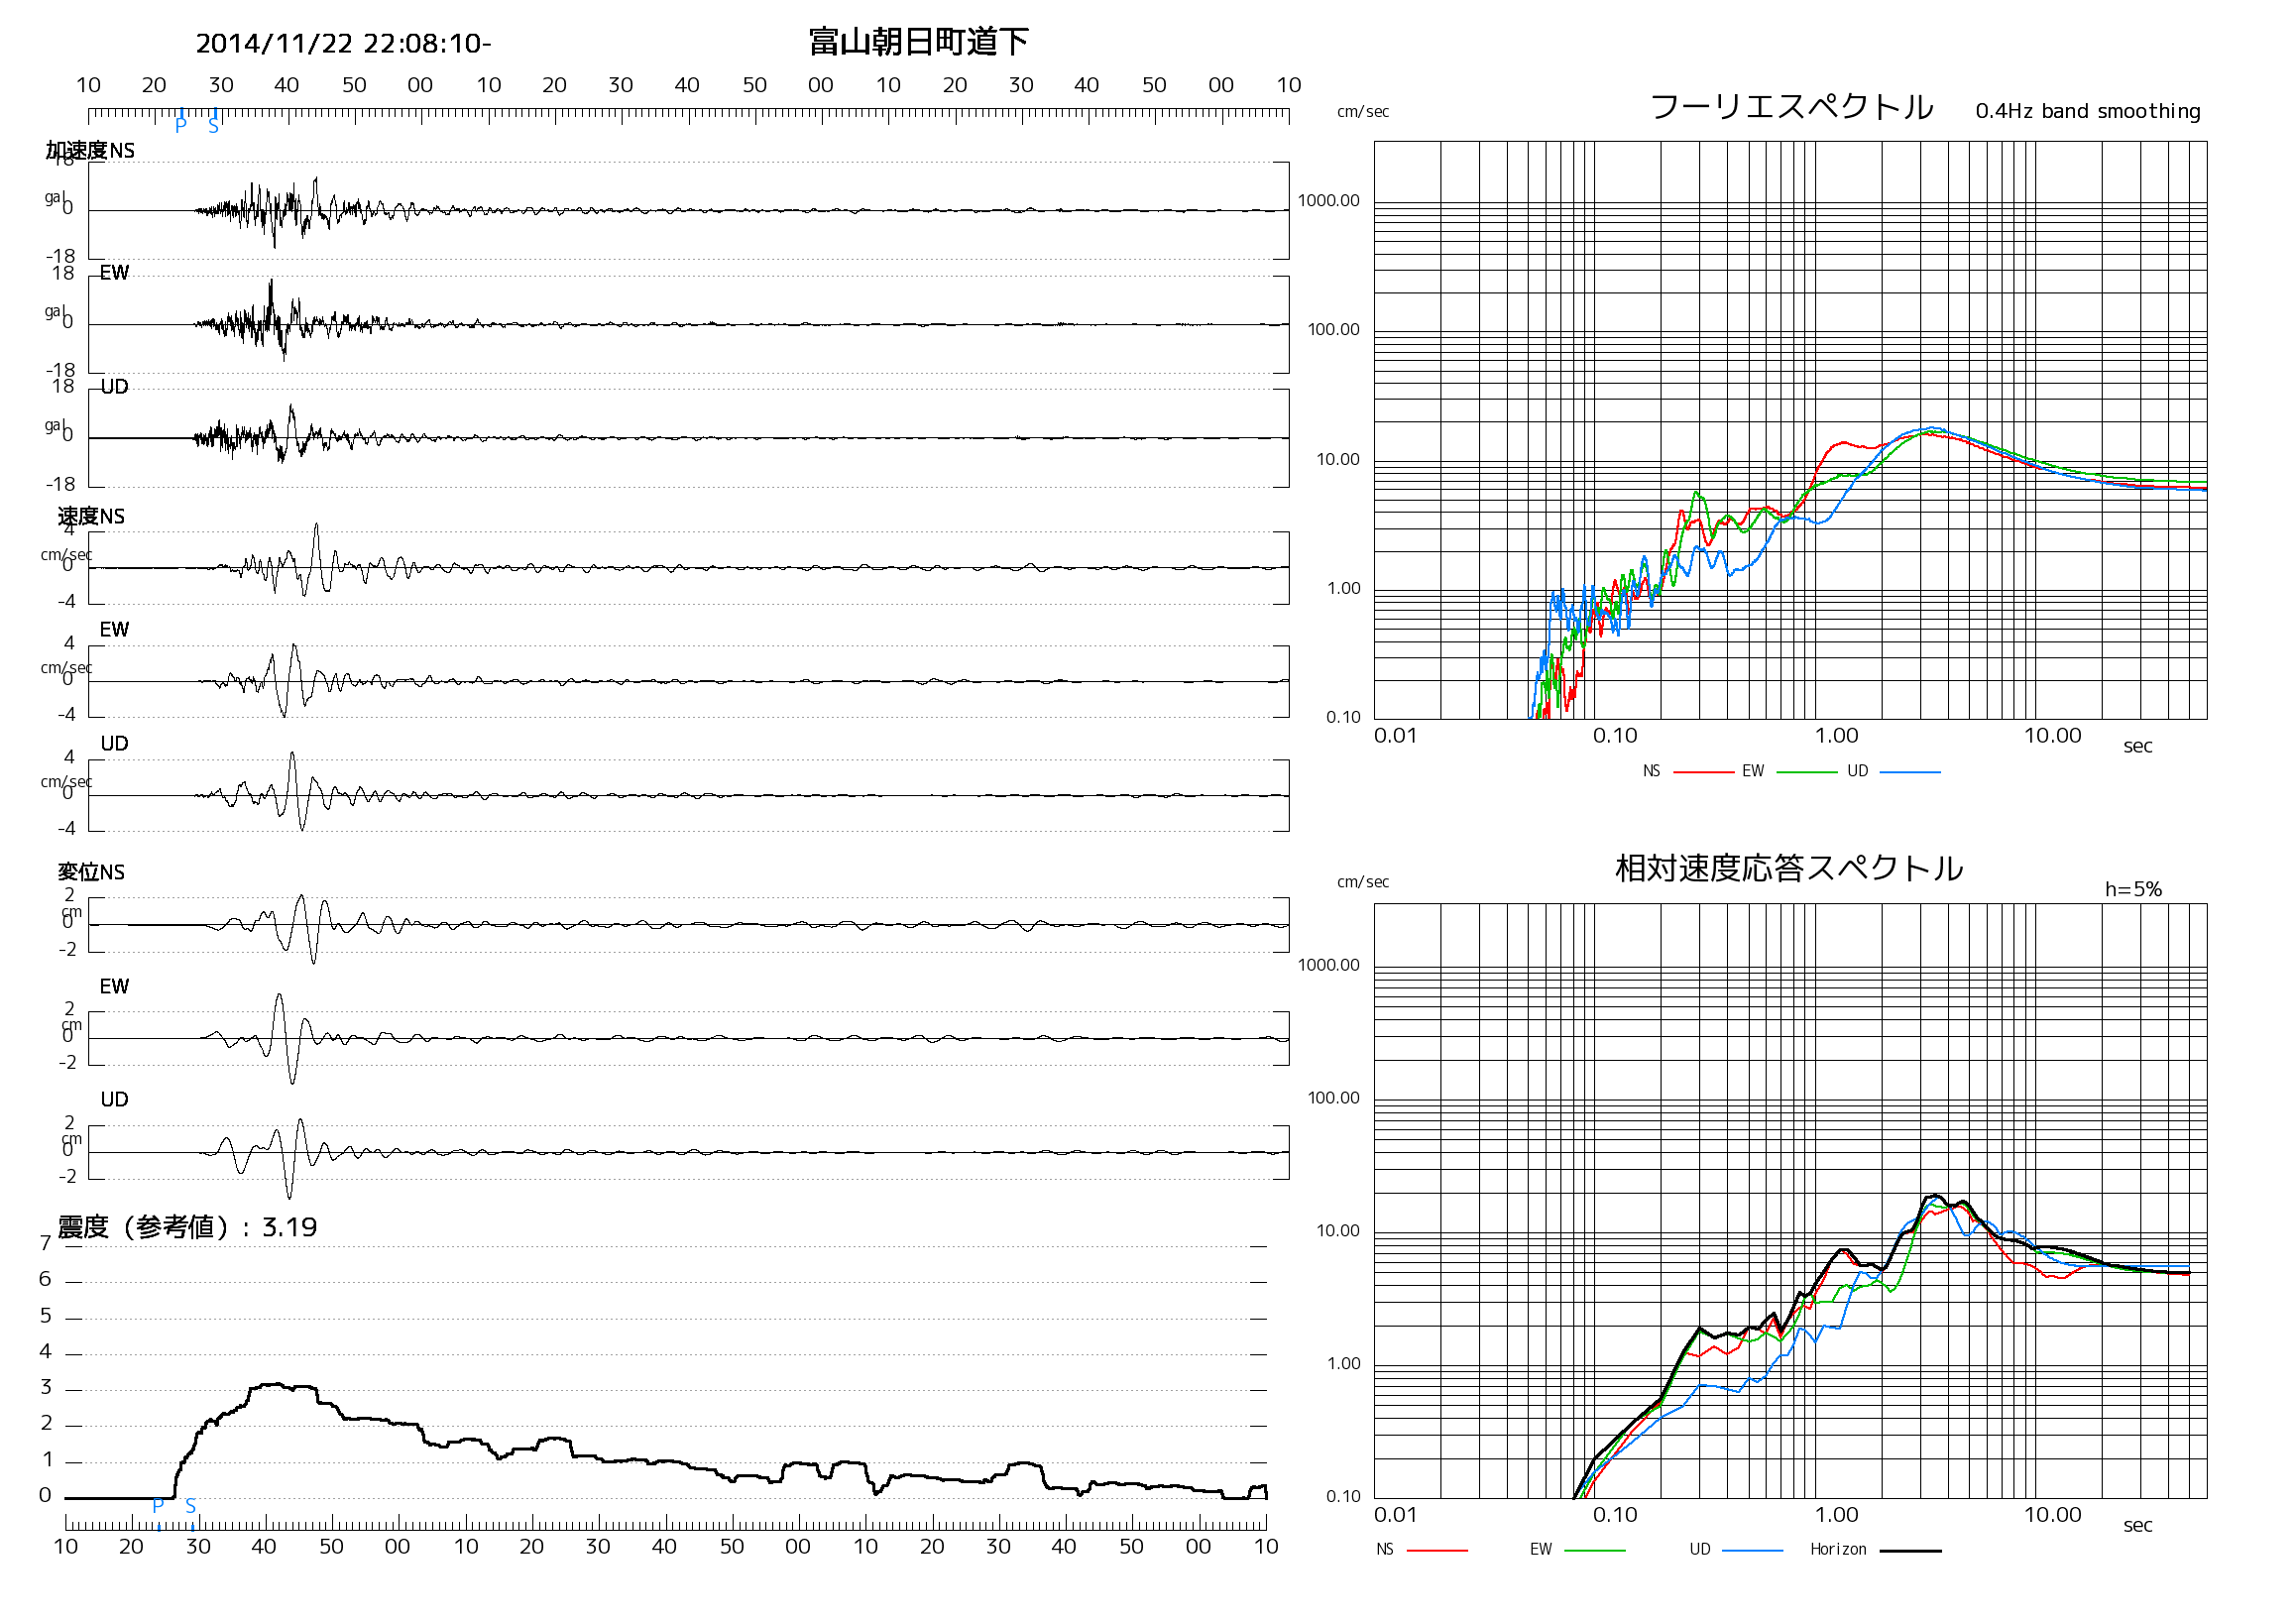
Task: Click the 7 label on intensity axis
Action: (45, 1243)
